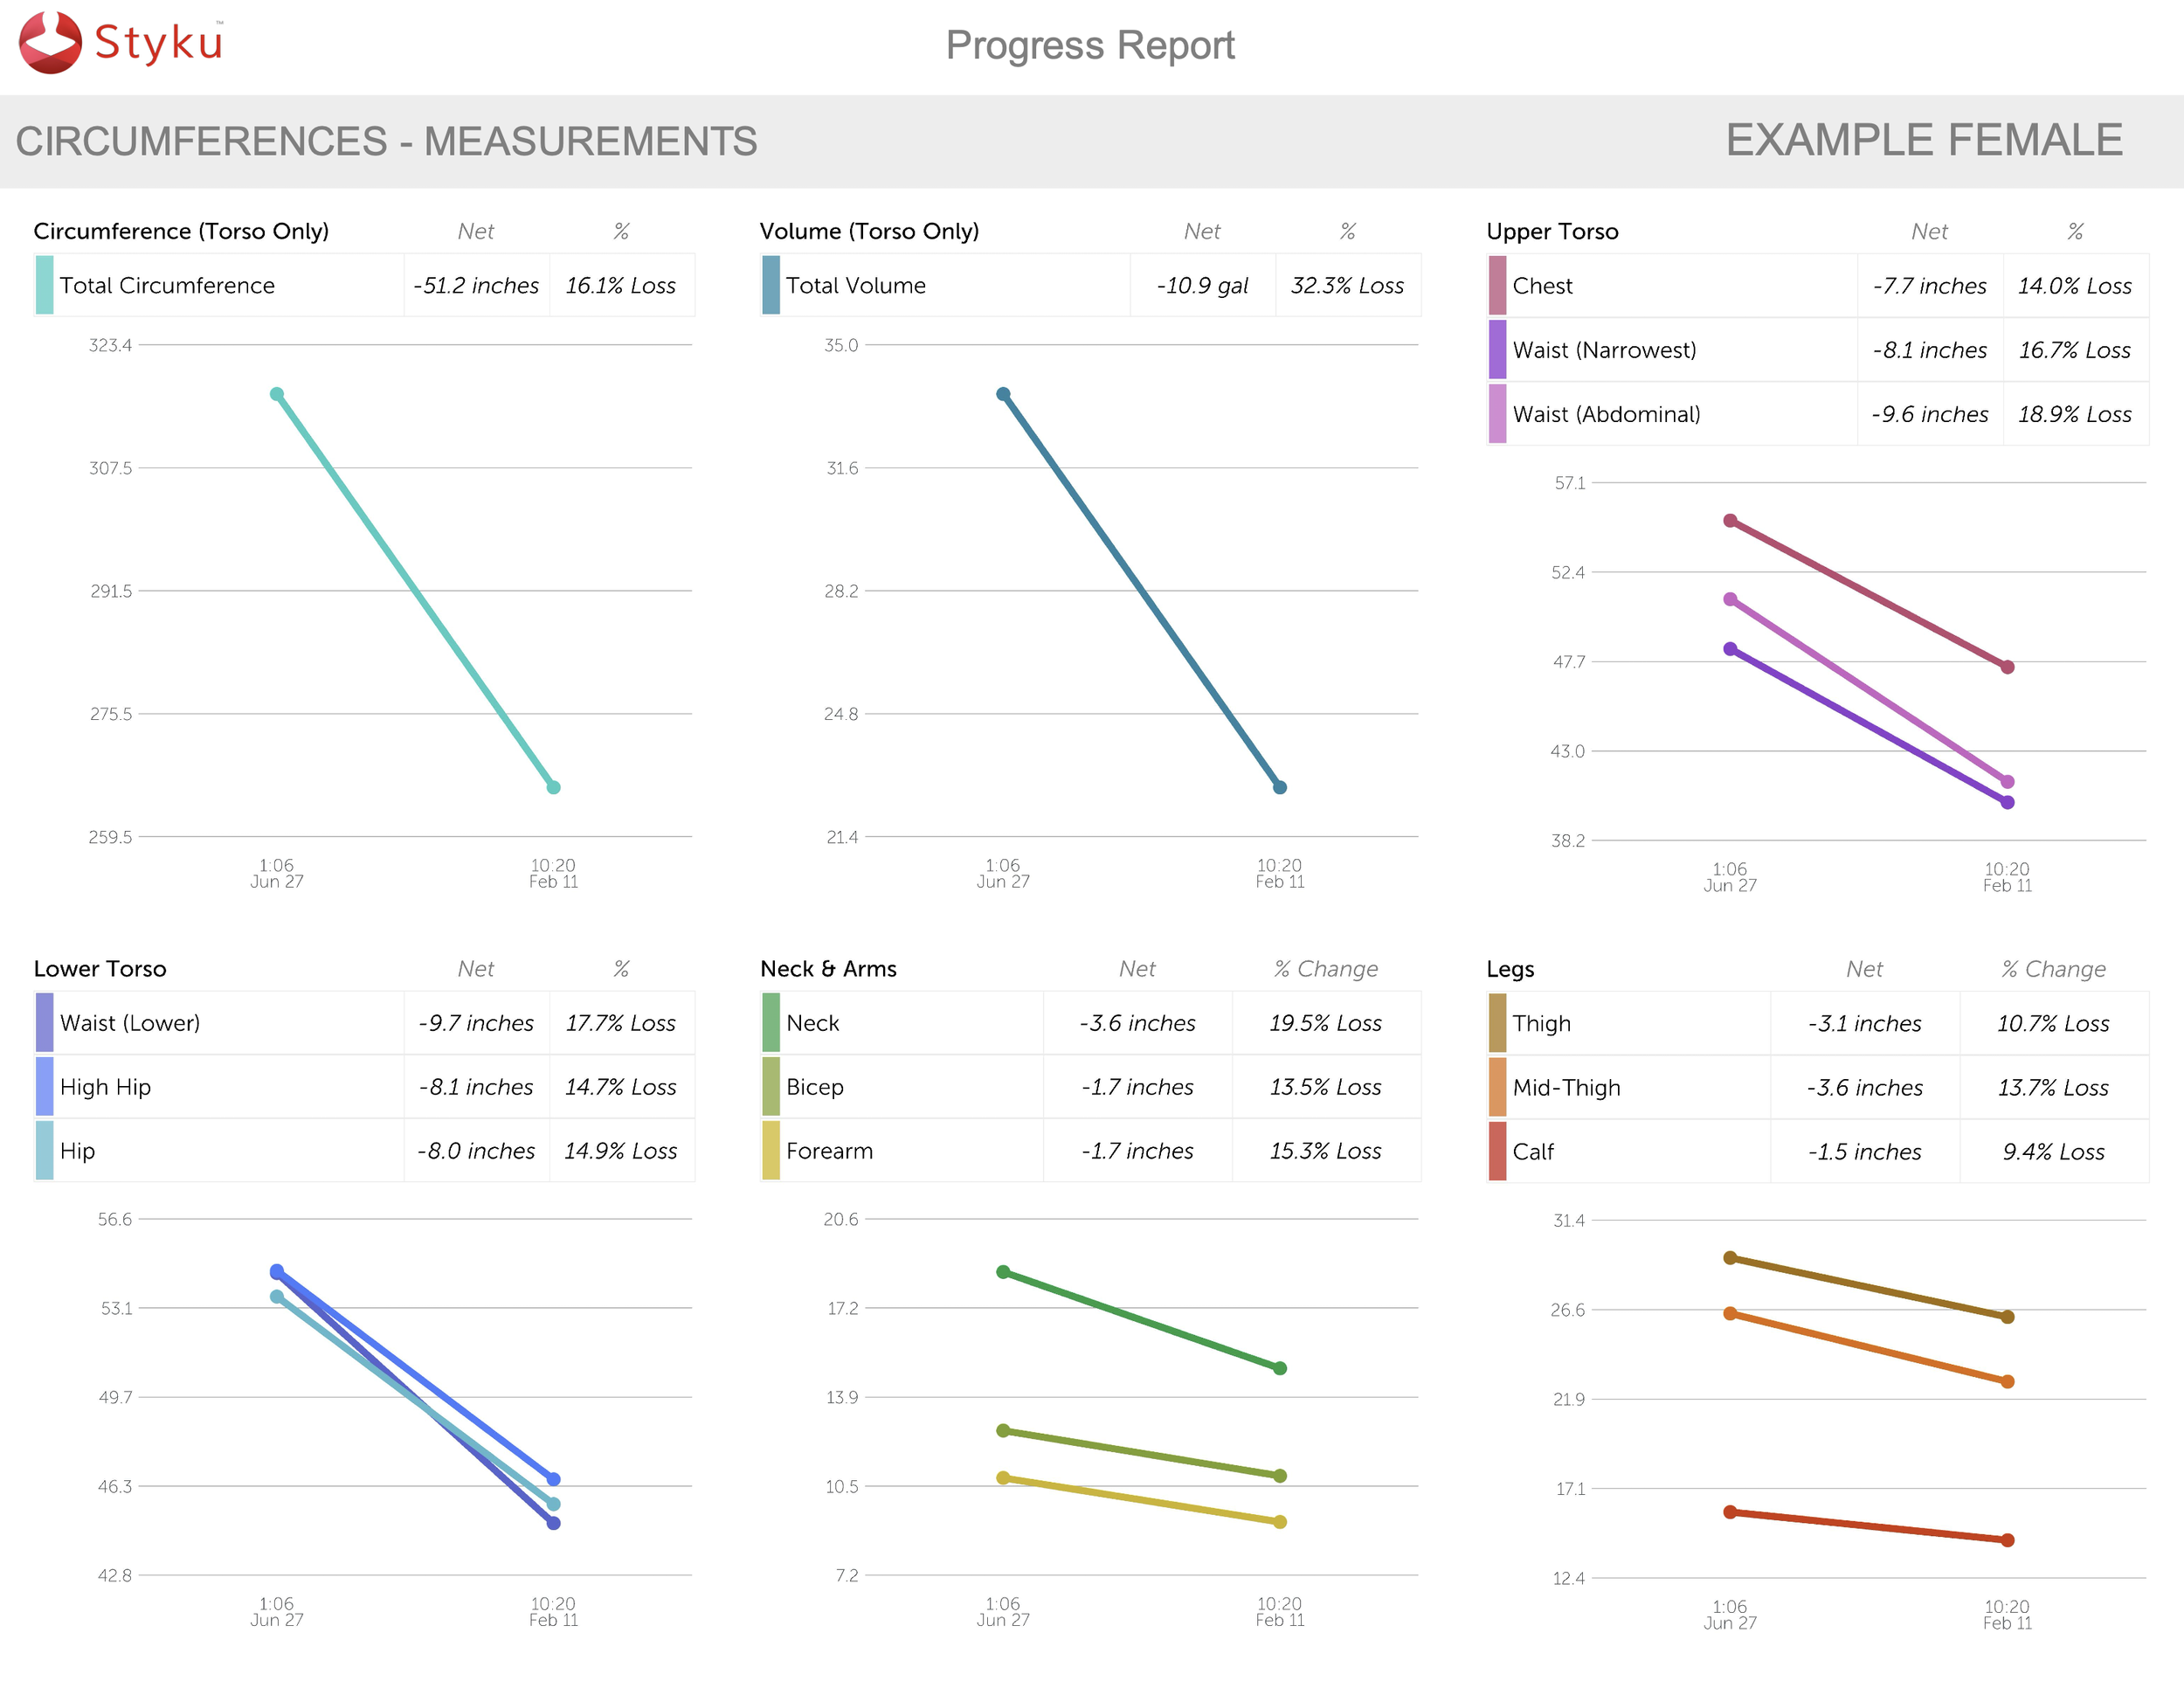
Task: Click the Total Circumference teal color swatch
Action: pyautogui.click(x=44, y=285)
